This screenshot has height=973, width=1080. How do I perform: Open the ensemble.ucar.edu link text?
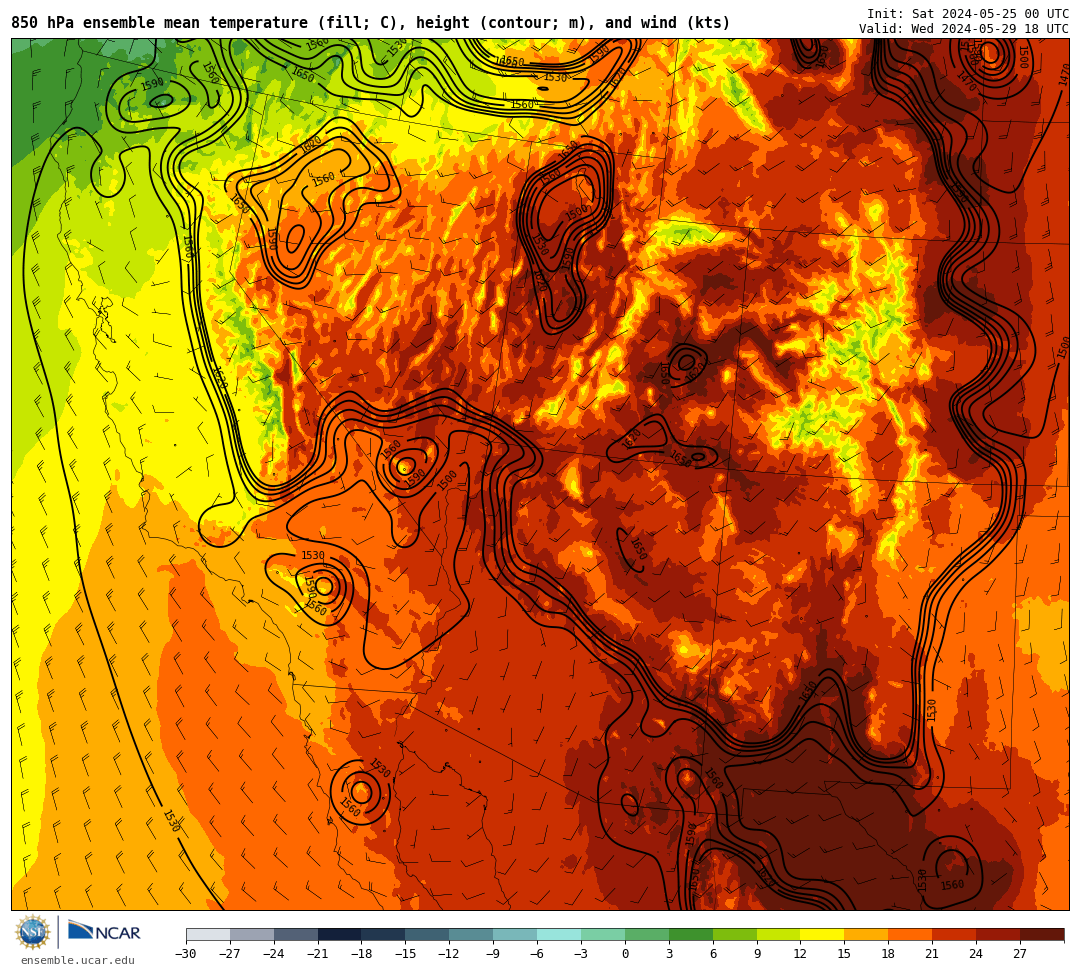tap(78, 960)
